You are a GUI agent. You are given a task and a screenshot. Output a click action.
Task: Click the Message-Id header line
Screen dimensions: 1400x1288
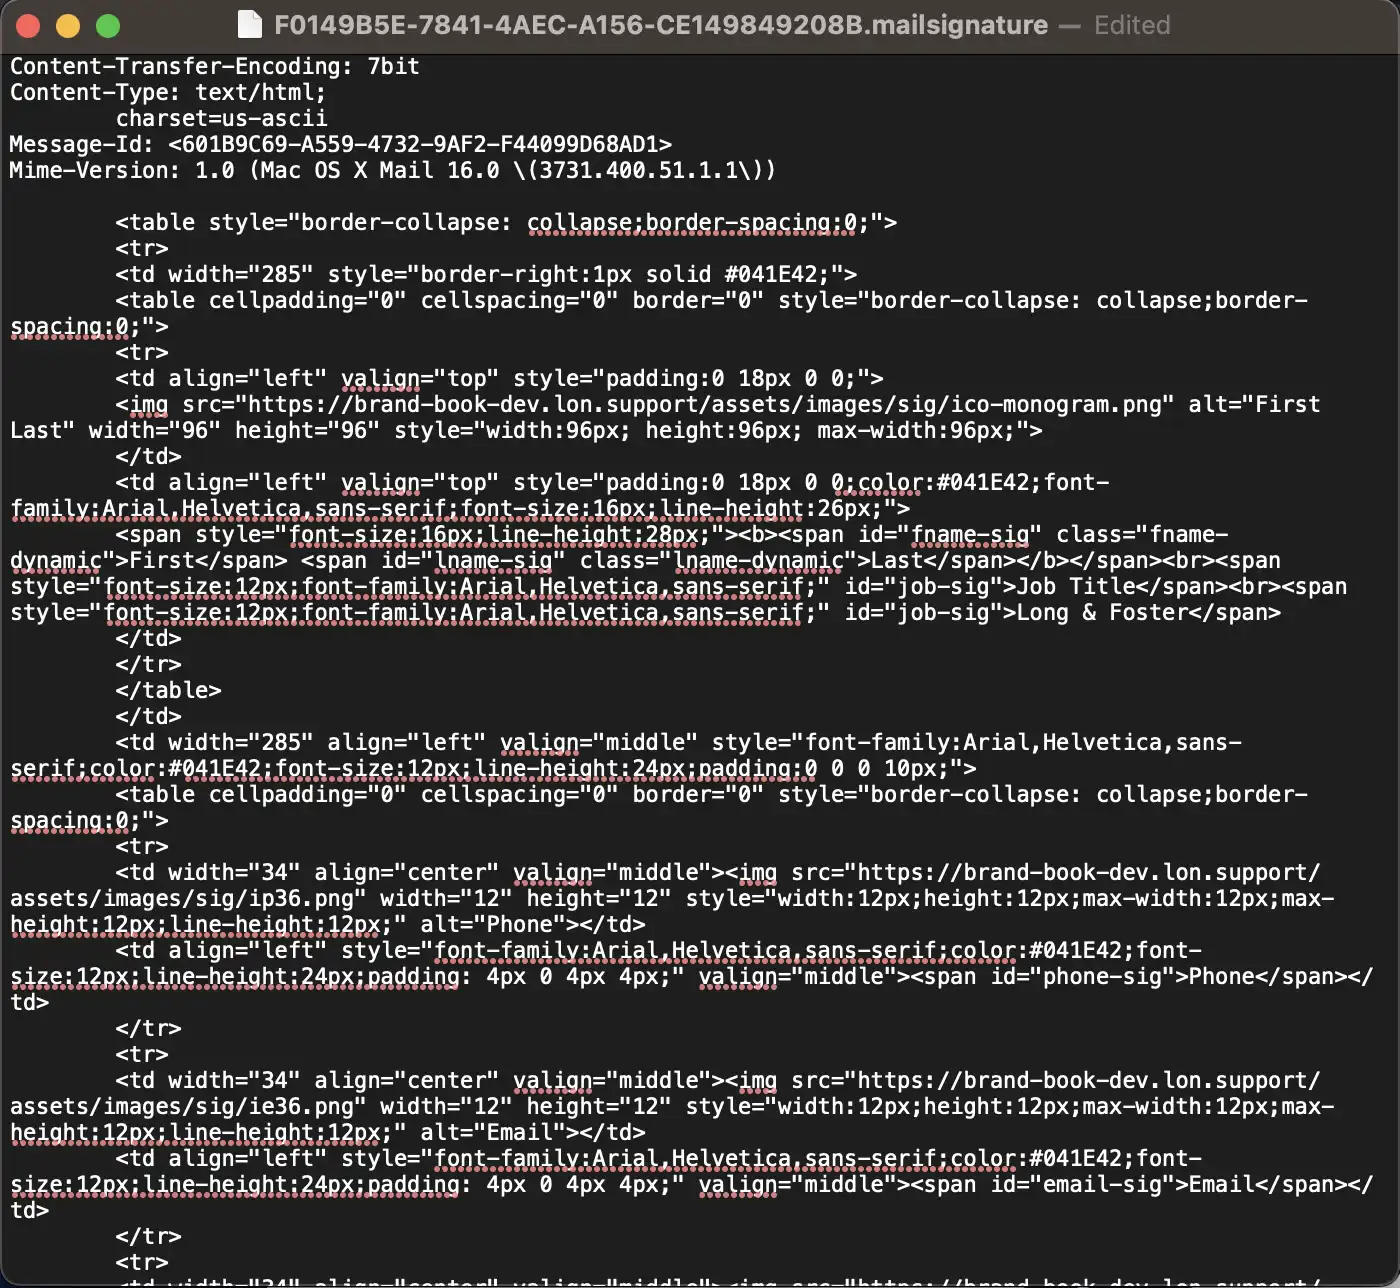340,144
